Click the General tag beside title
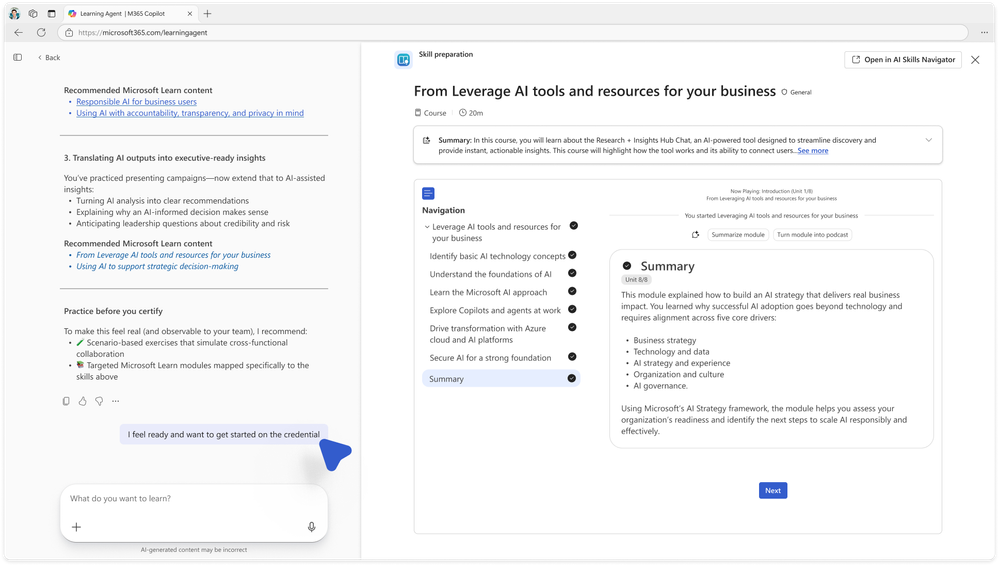 click(x=797, y=92)
